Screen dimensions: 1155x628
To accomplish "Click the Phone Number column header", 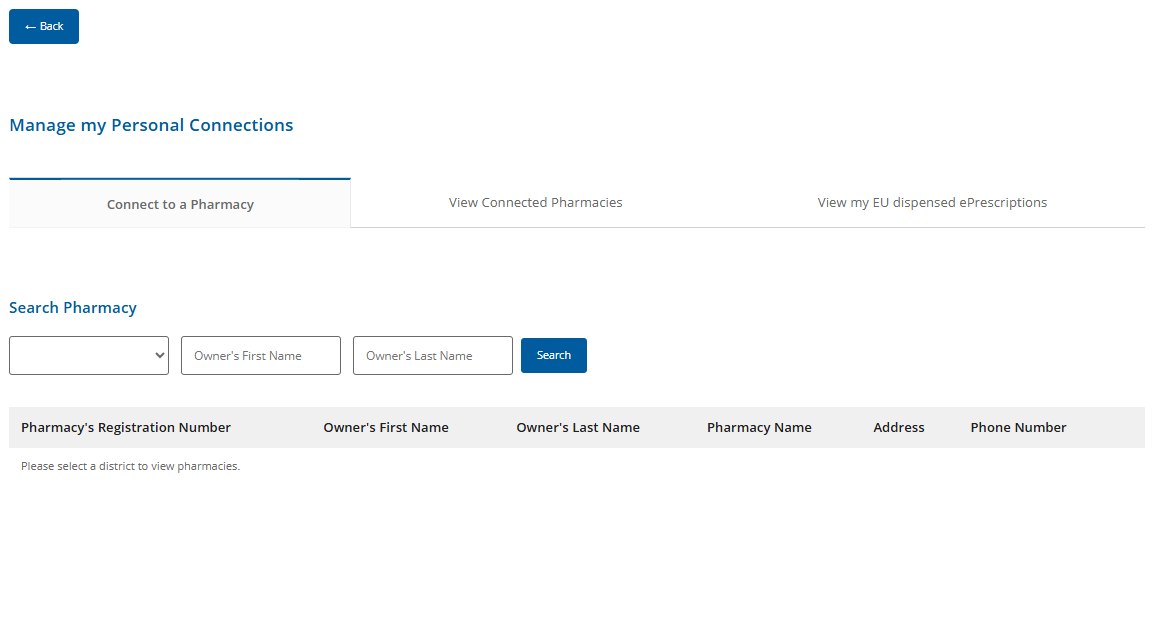I will [1018, 428].
